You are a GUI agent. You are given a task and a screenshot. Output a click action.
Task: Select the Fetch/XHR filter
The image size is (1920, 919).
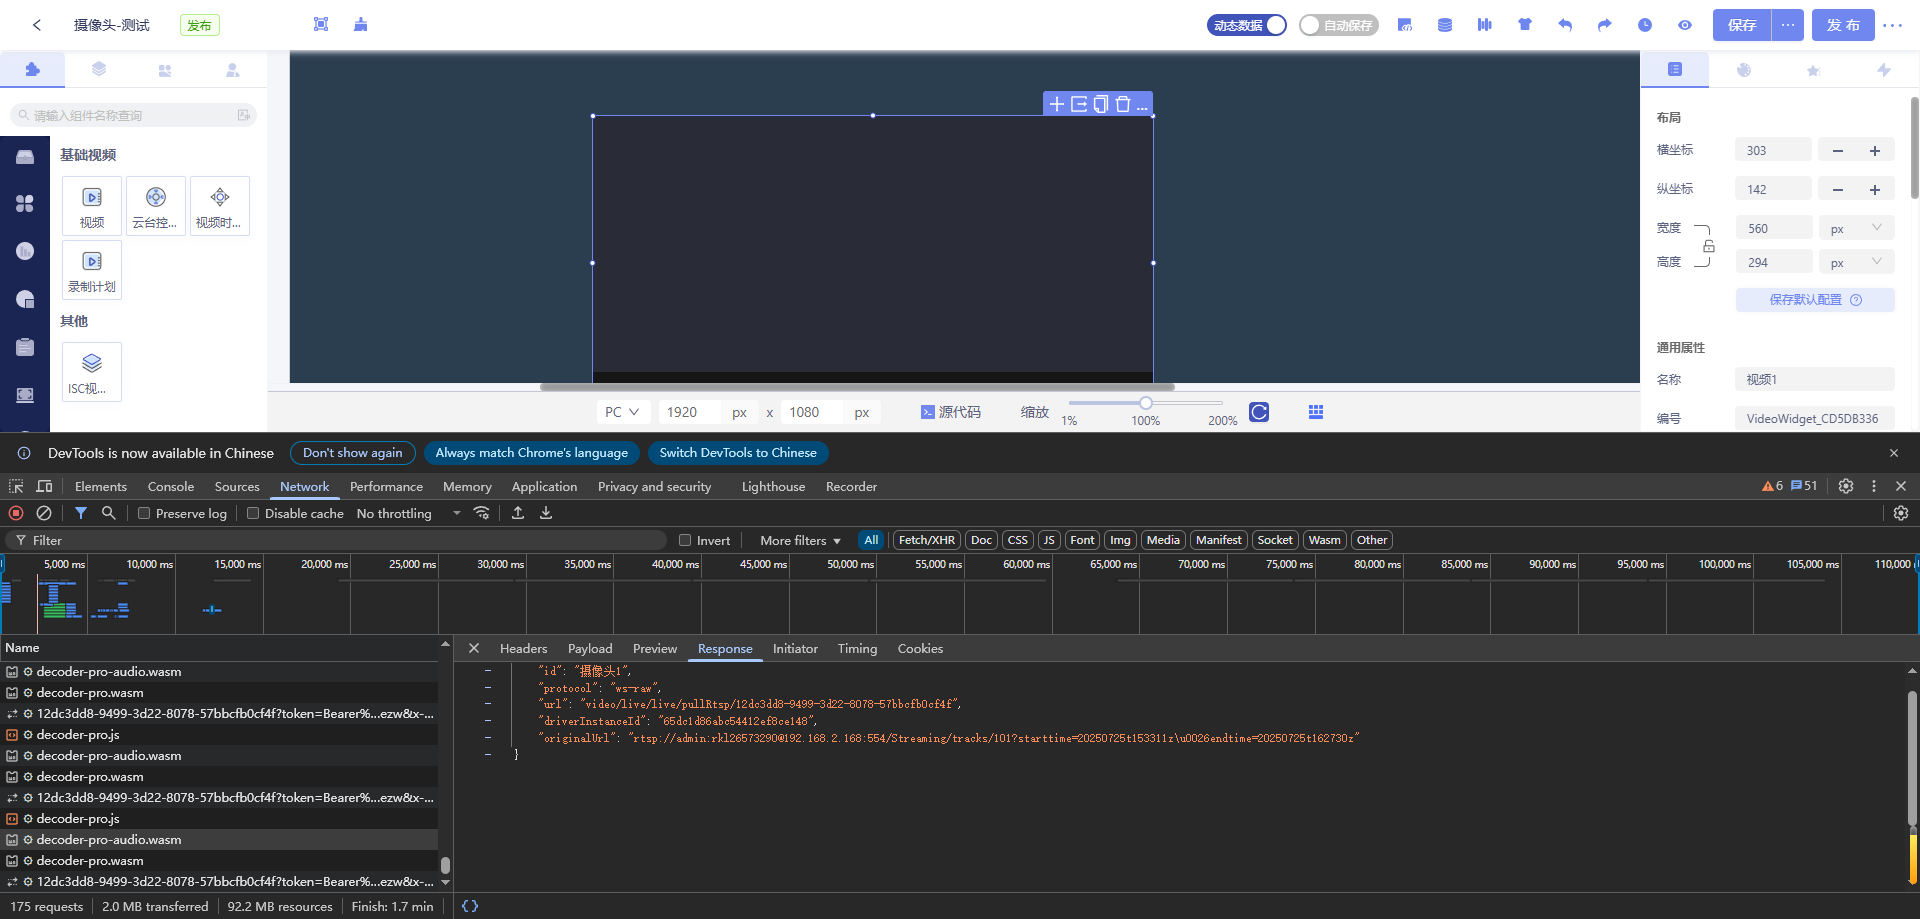coord(926,540)
